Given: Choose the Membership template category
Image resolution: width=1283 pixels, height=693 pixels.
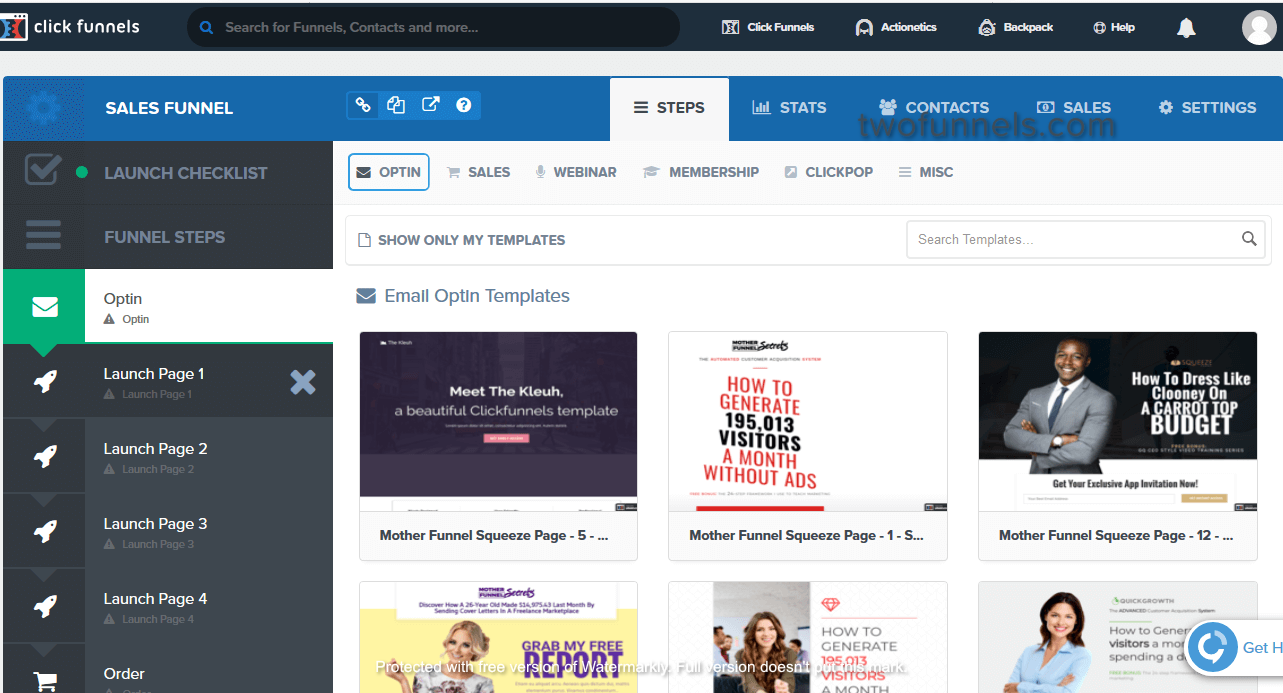Looking at the screenshot, I should click(700, 172).
